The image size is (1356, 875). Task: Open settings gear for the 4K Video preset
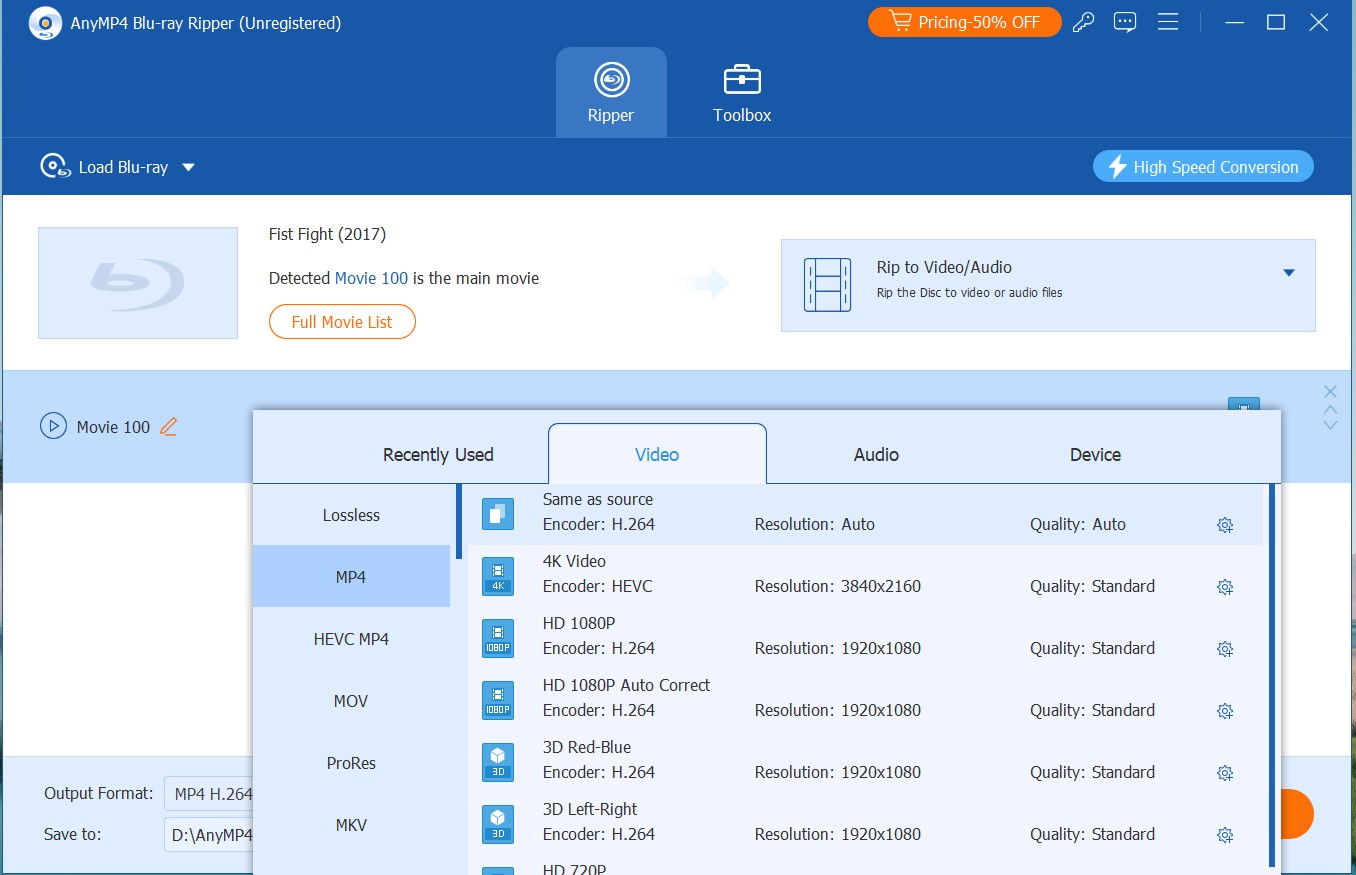(1225, 587)
